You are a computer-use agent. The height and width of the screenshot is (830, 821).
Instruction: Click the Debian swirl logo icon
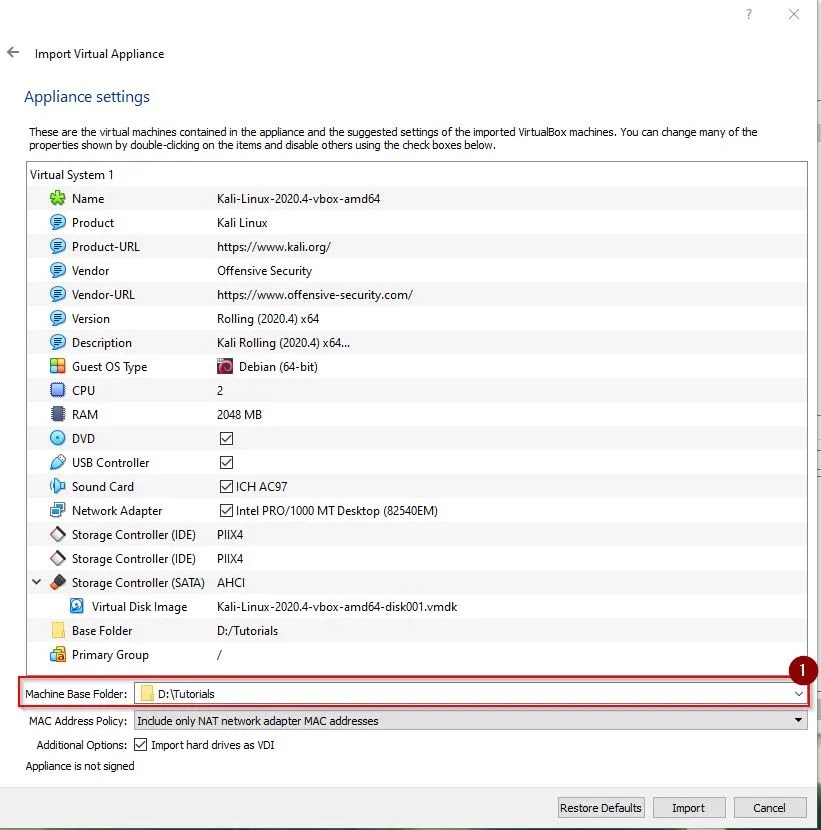point(225,366)
